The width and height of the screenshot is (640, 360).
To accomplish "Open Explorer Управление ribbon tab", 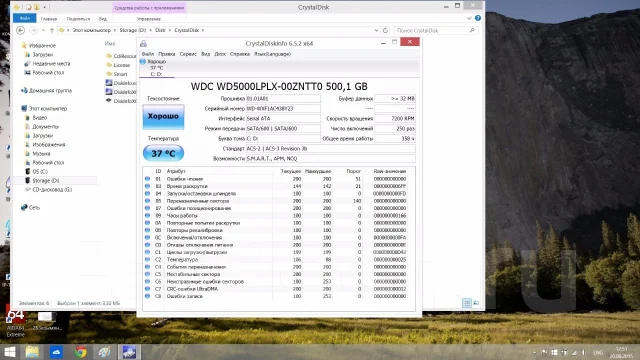I will coord(149,19).
